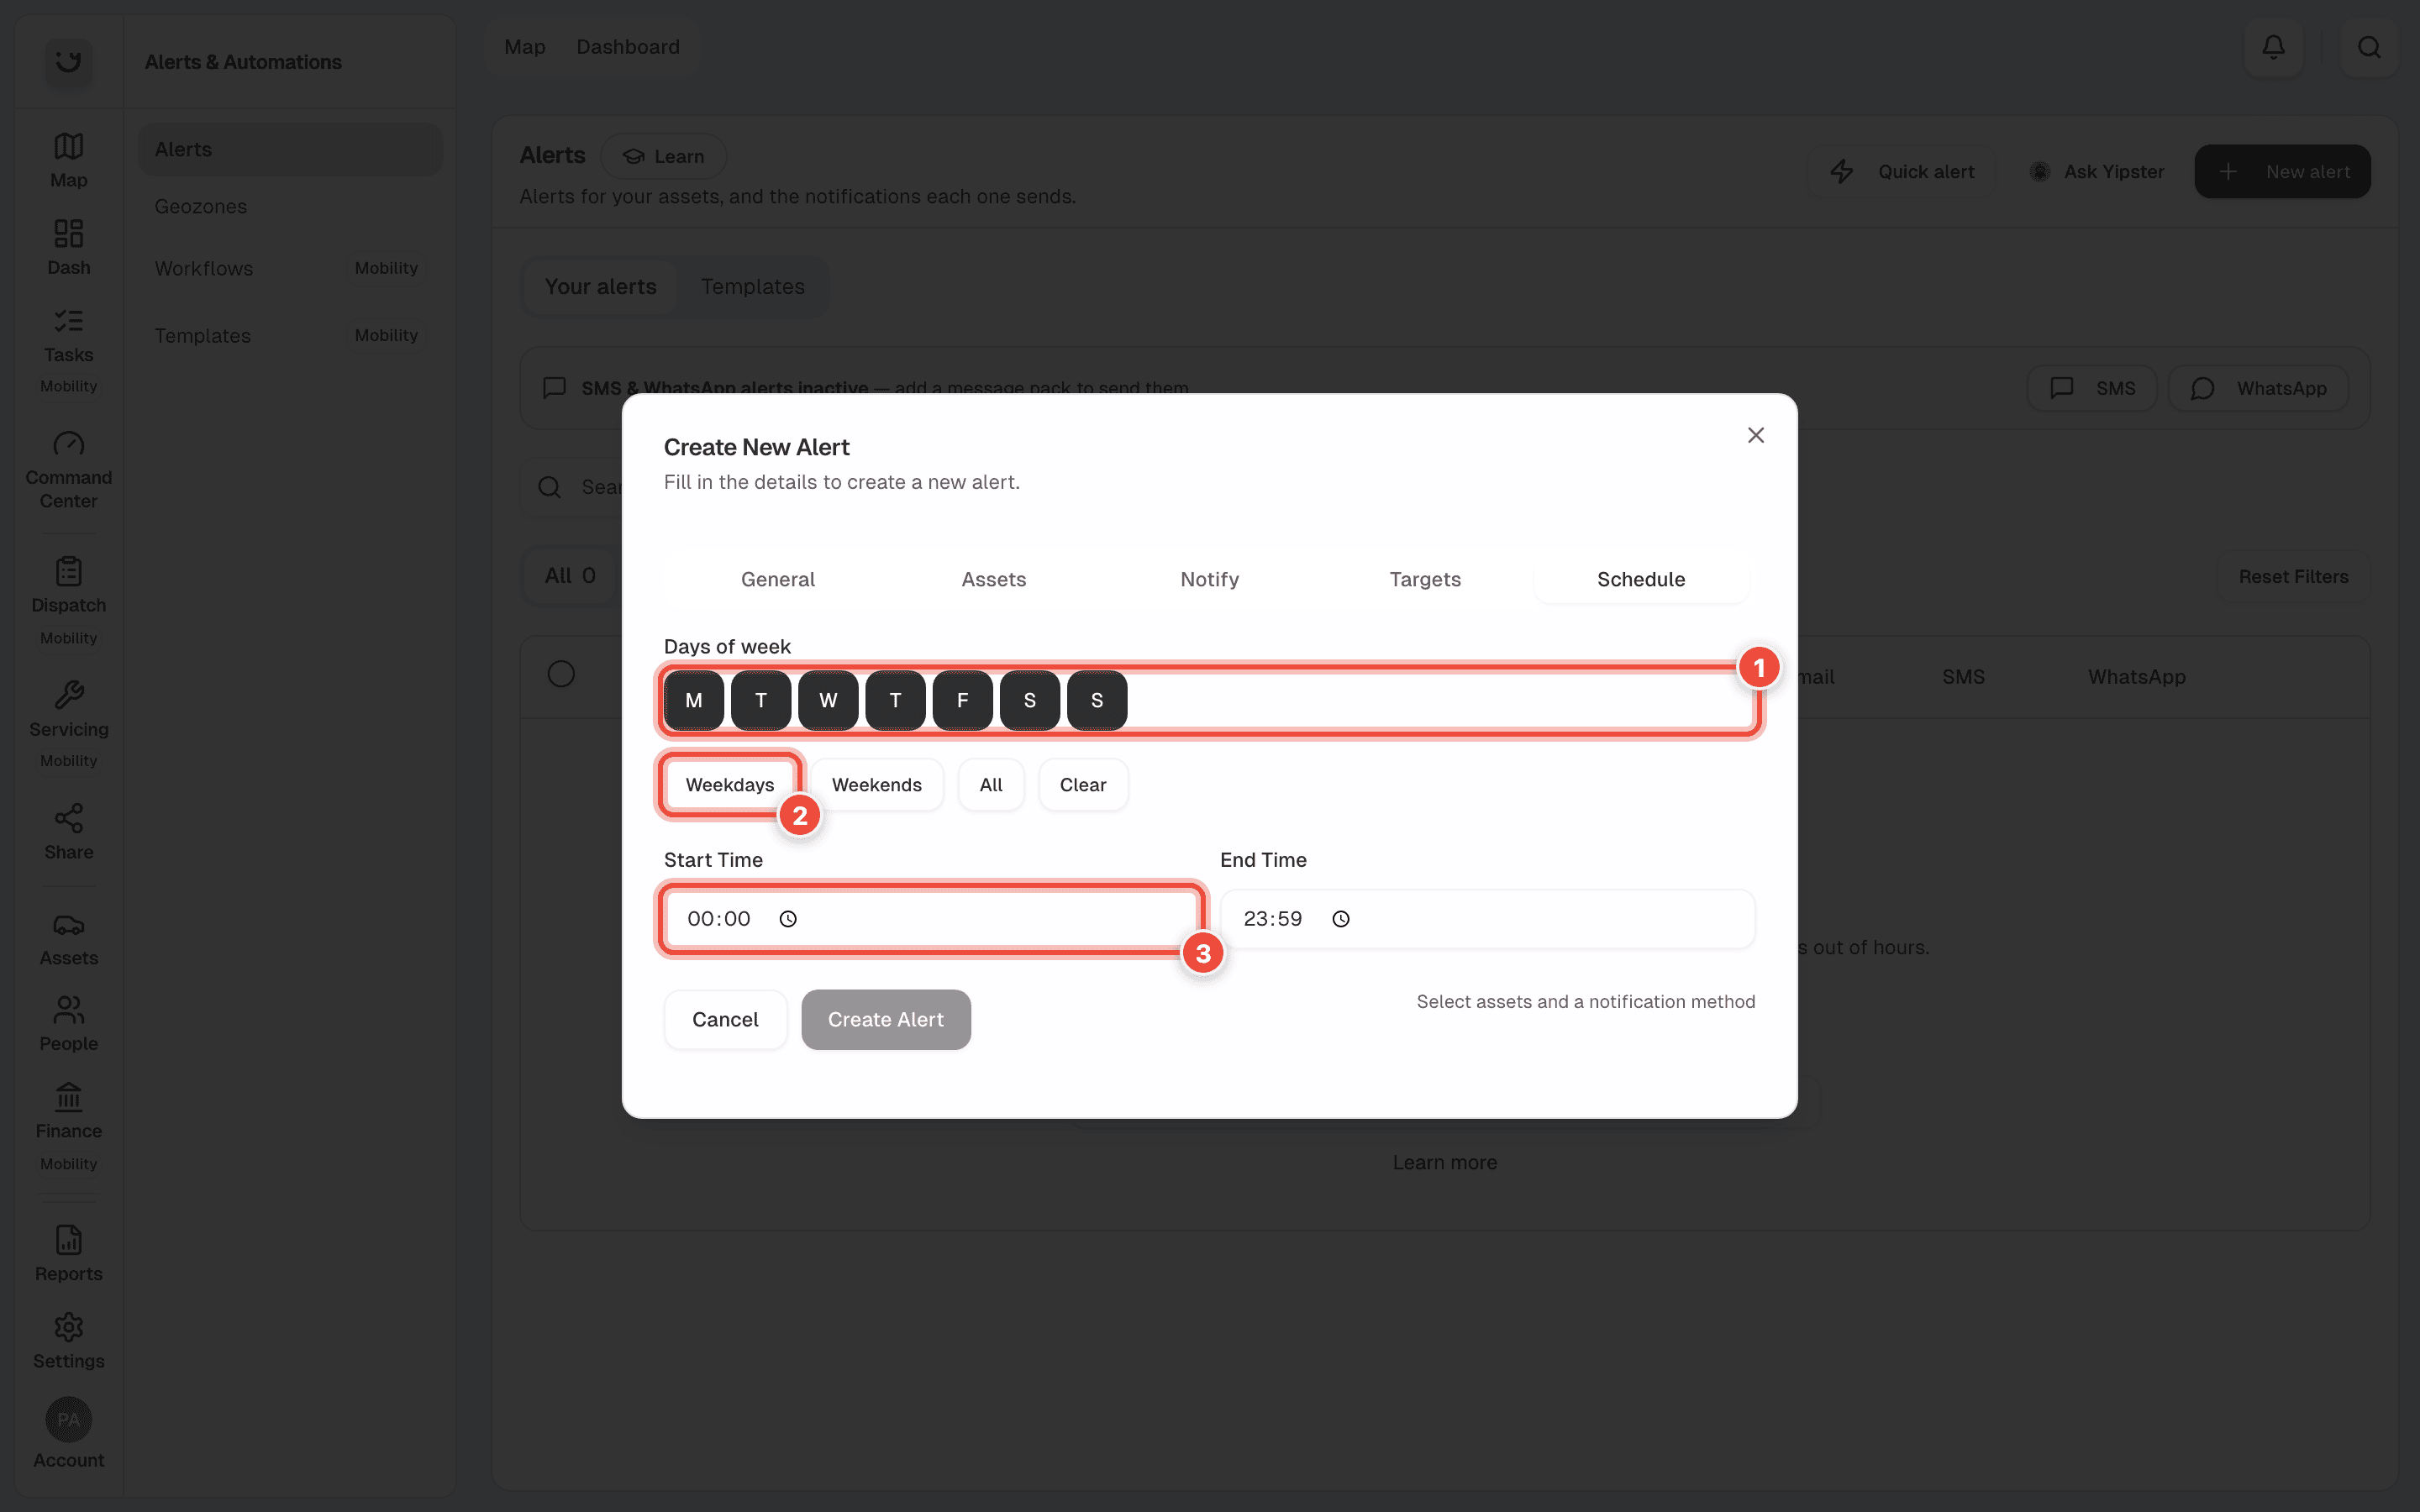
Task: Toggle the M (Monday) day button
Action: click(694, 701)
